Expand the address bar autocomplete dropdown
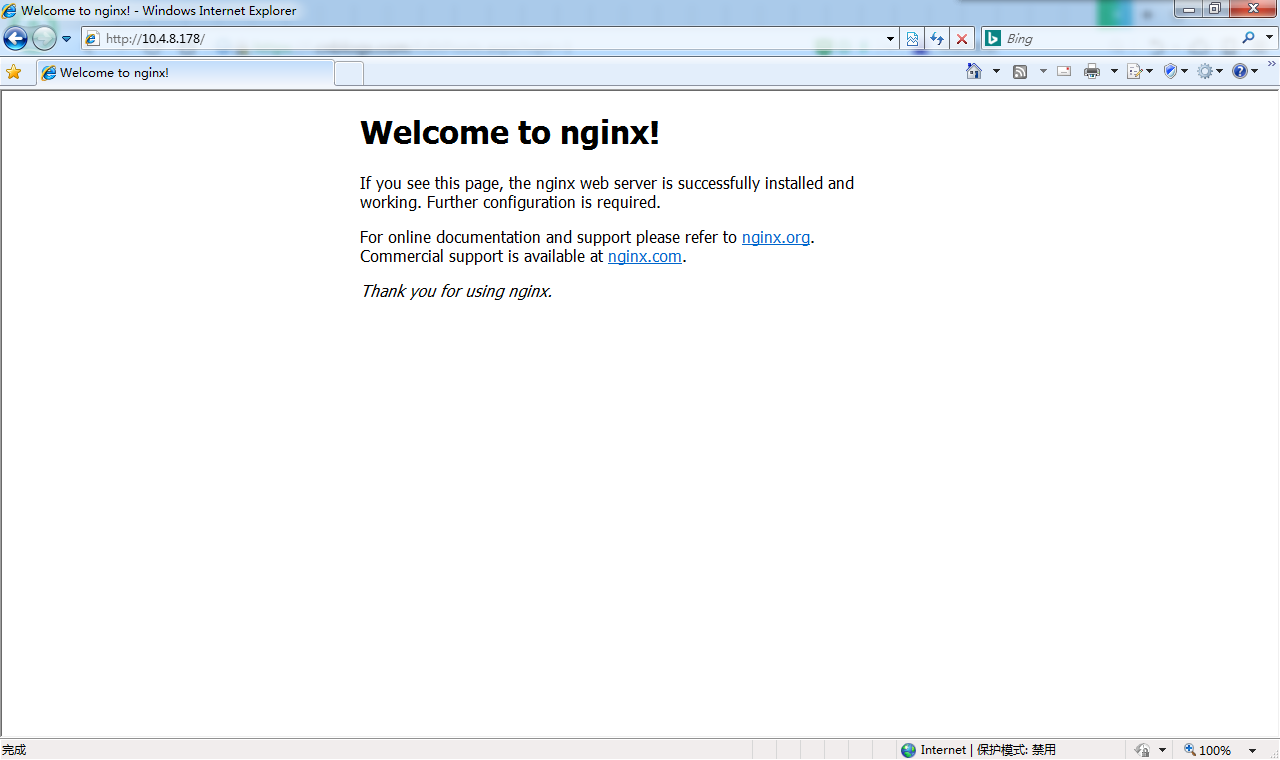 point(890,39)
